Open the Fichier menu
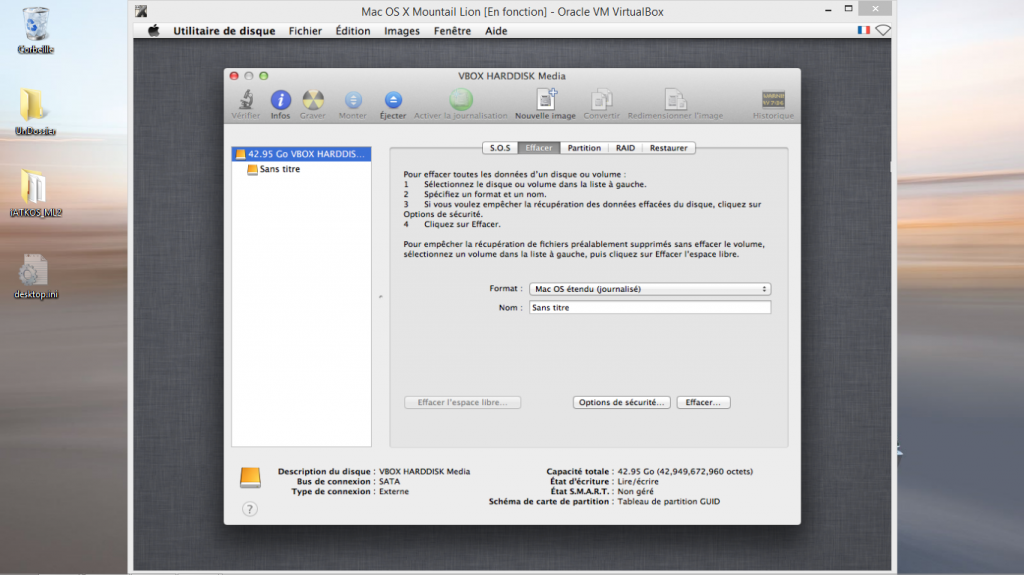Screen dimensions: 1024x575 [305, 31]
